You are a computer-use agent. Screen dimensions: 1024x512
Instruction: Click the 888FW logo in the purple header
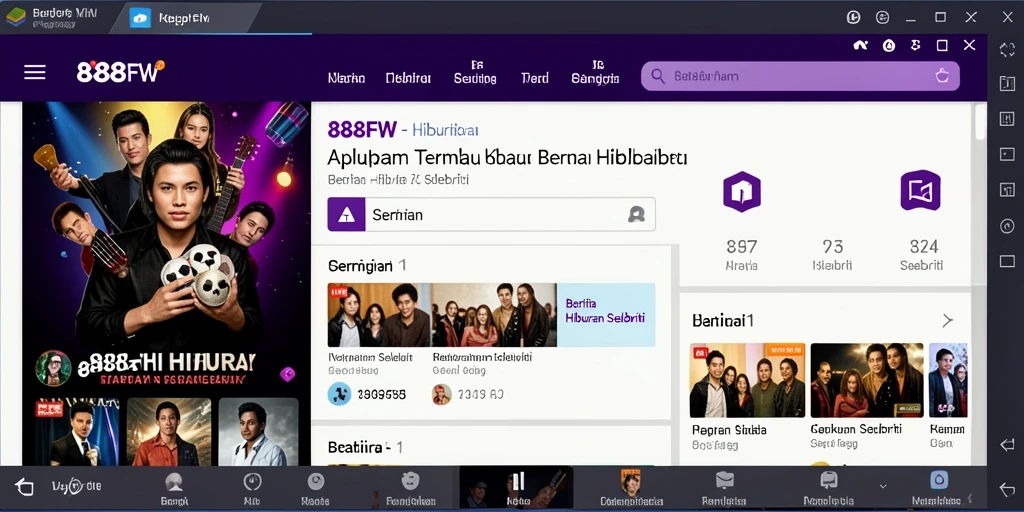click(x=120, y=72)
